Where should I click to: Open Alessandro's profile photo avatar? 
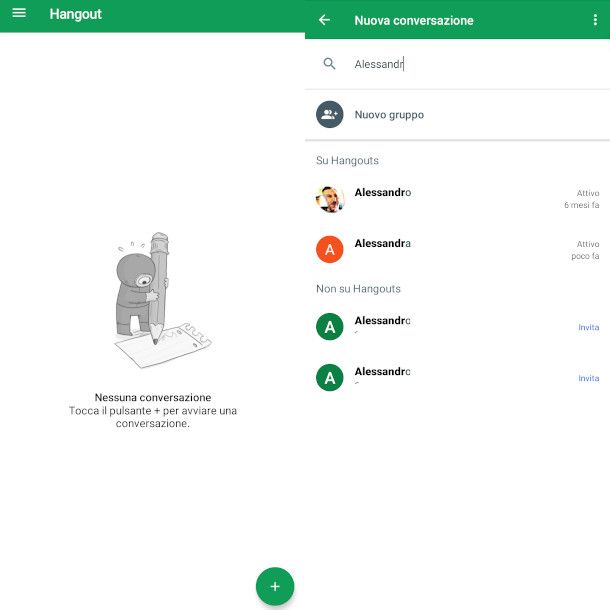click(x=330, y=198)
